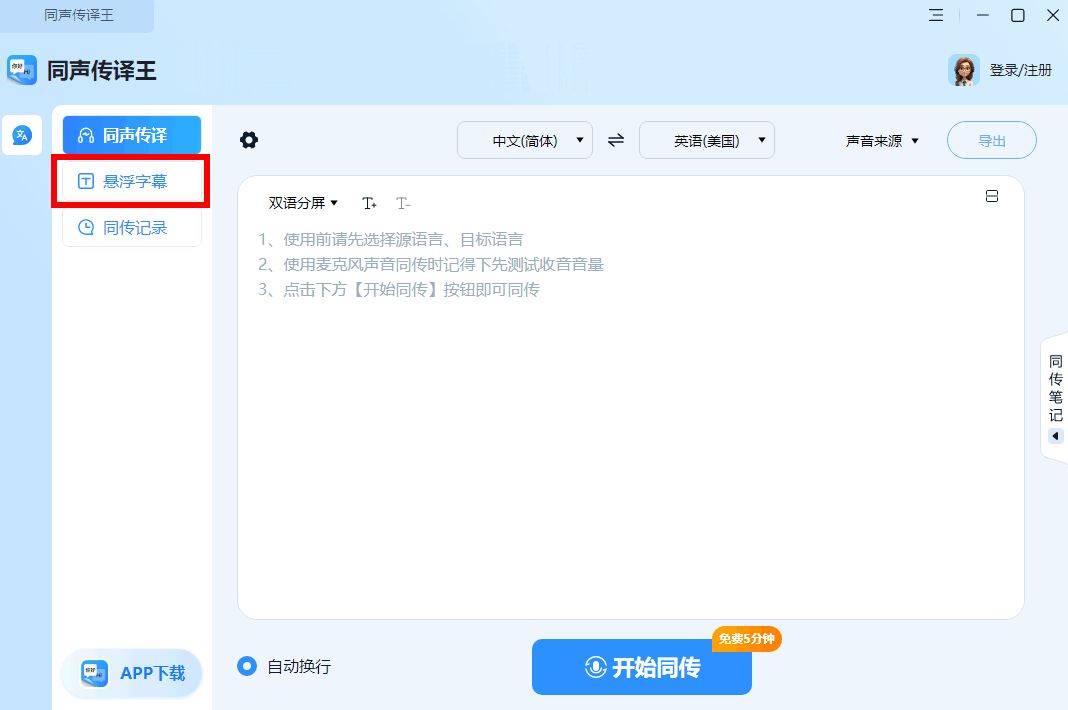Open the 双语分屏 display mode dropdown
This screenshot has height=710, width=1068.
coord(301,203)
